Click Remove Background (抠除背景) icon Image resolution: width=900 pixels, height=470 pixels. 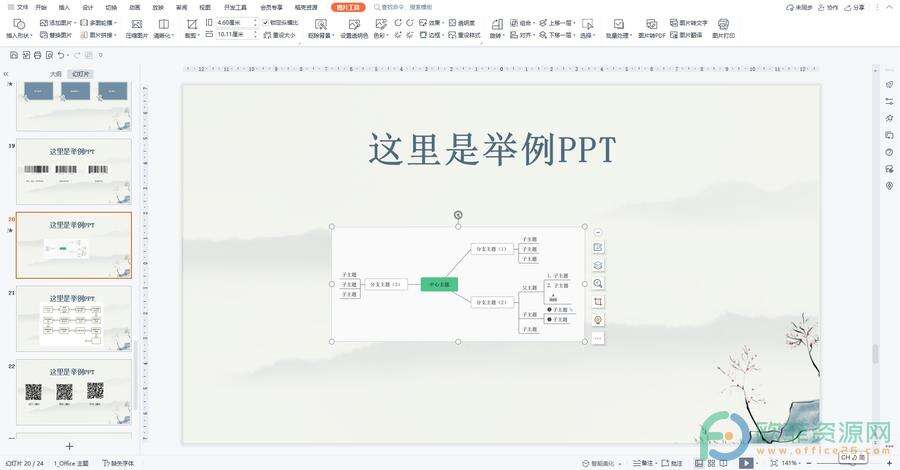[321, 24]
